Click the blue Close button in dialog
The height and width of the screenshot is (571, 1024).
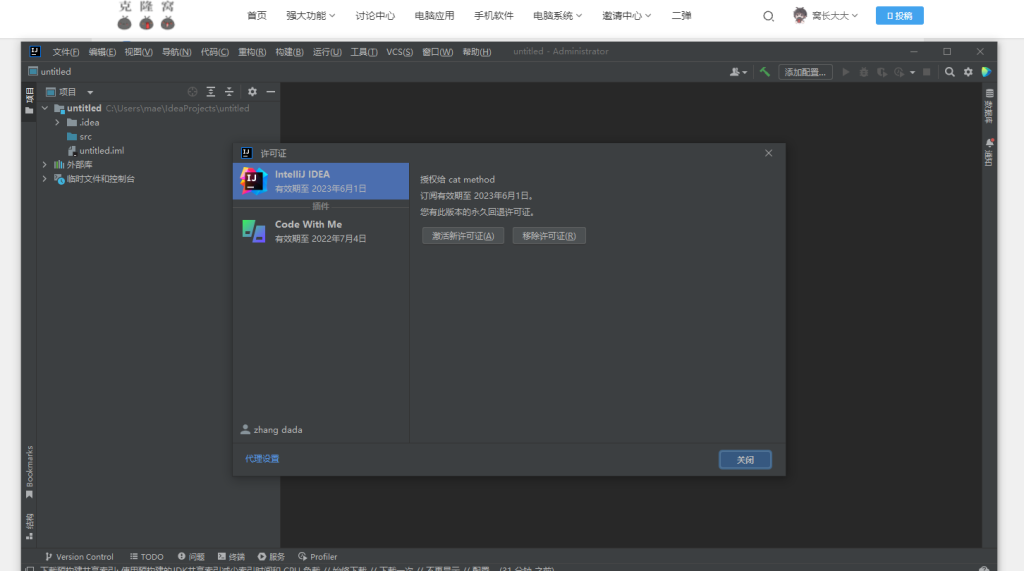[x=744, y=460]
